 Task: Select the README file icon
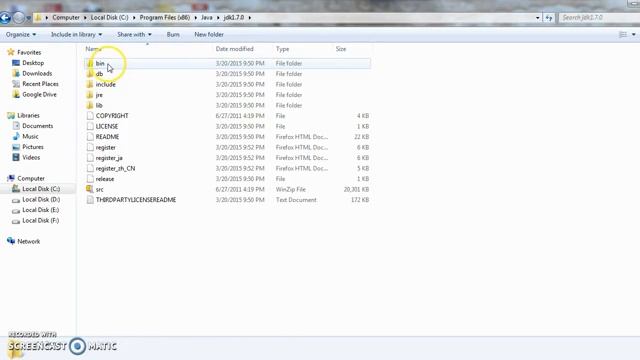(90, 137)
